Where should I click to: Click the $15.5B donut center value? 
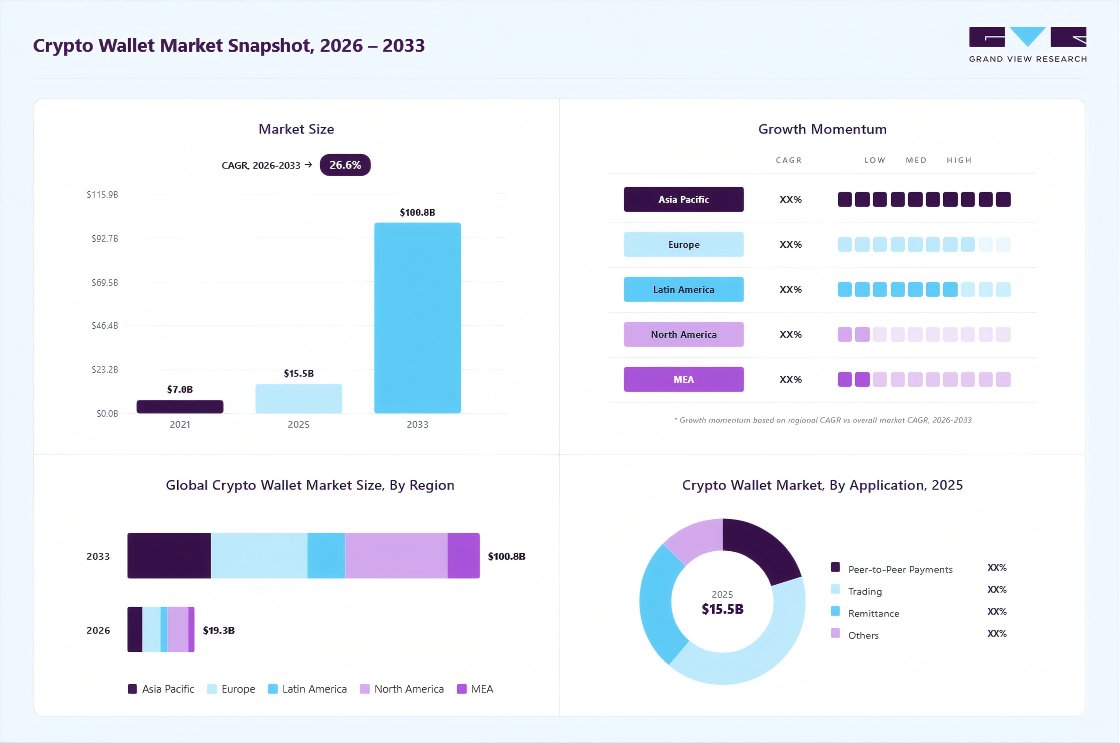722,609
